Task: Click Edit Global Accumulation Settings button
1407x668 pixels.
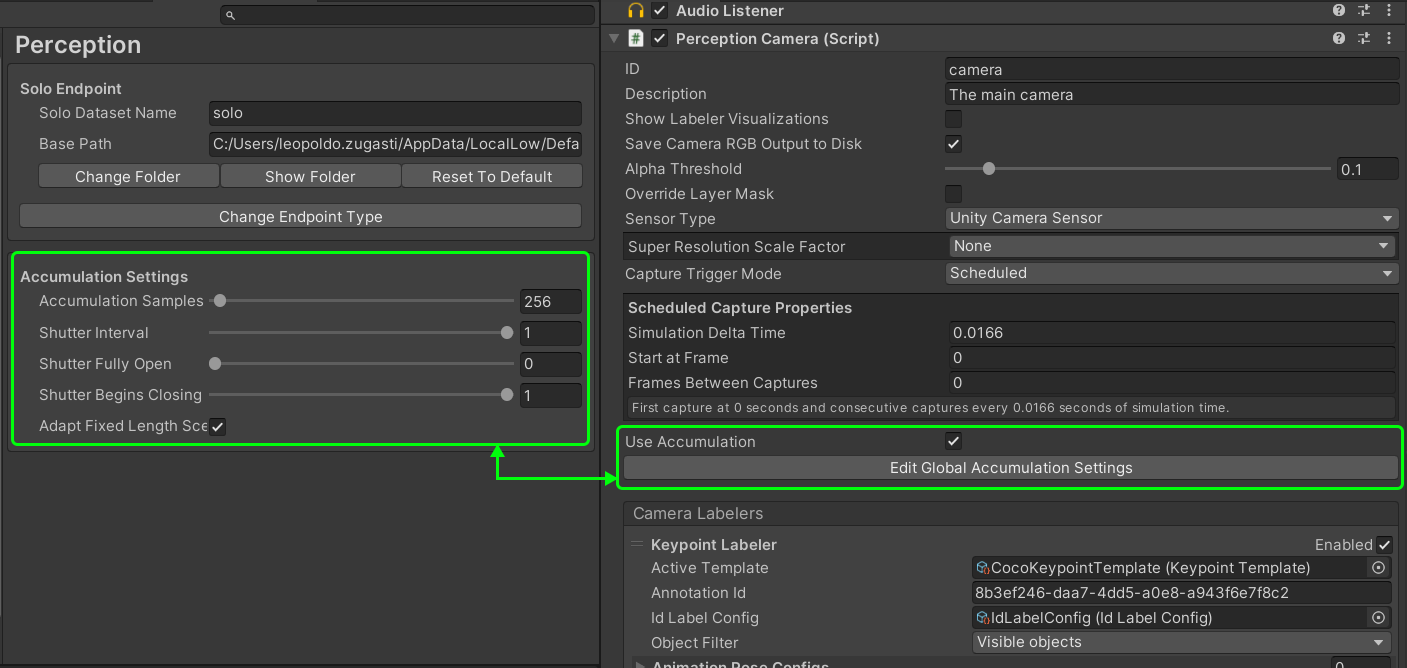Action: [x=1010, y=468]
